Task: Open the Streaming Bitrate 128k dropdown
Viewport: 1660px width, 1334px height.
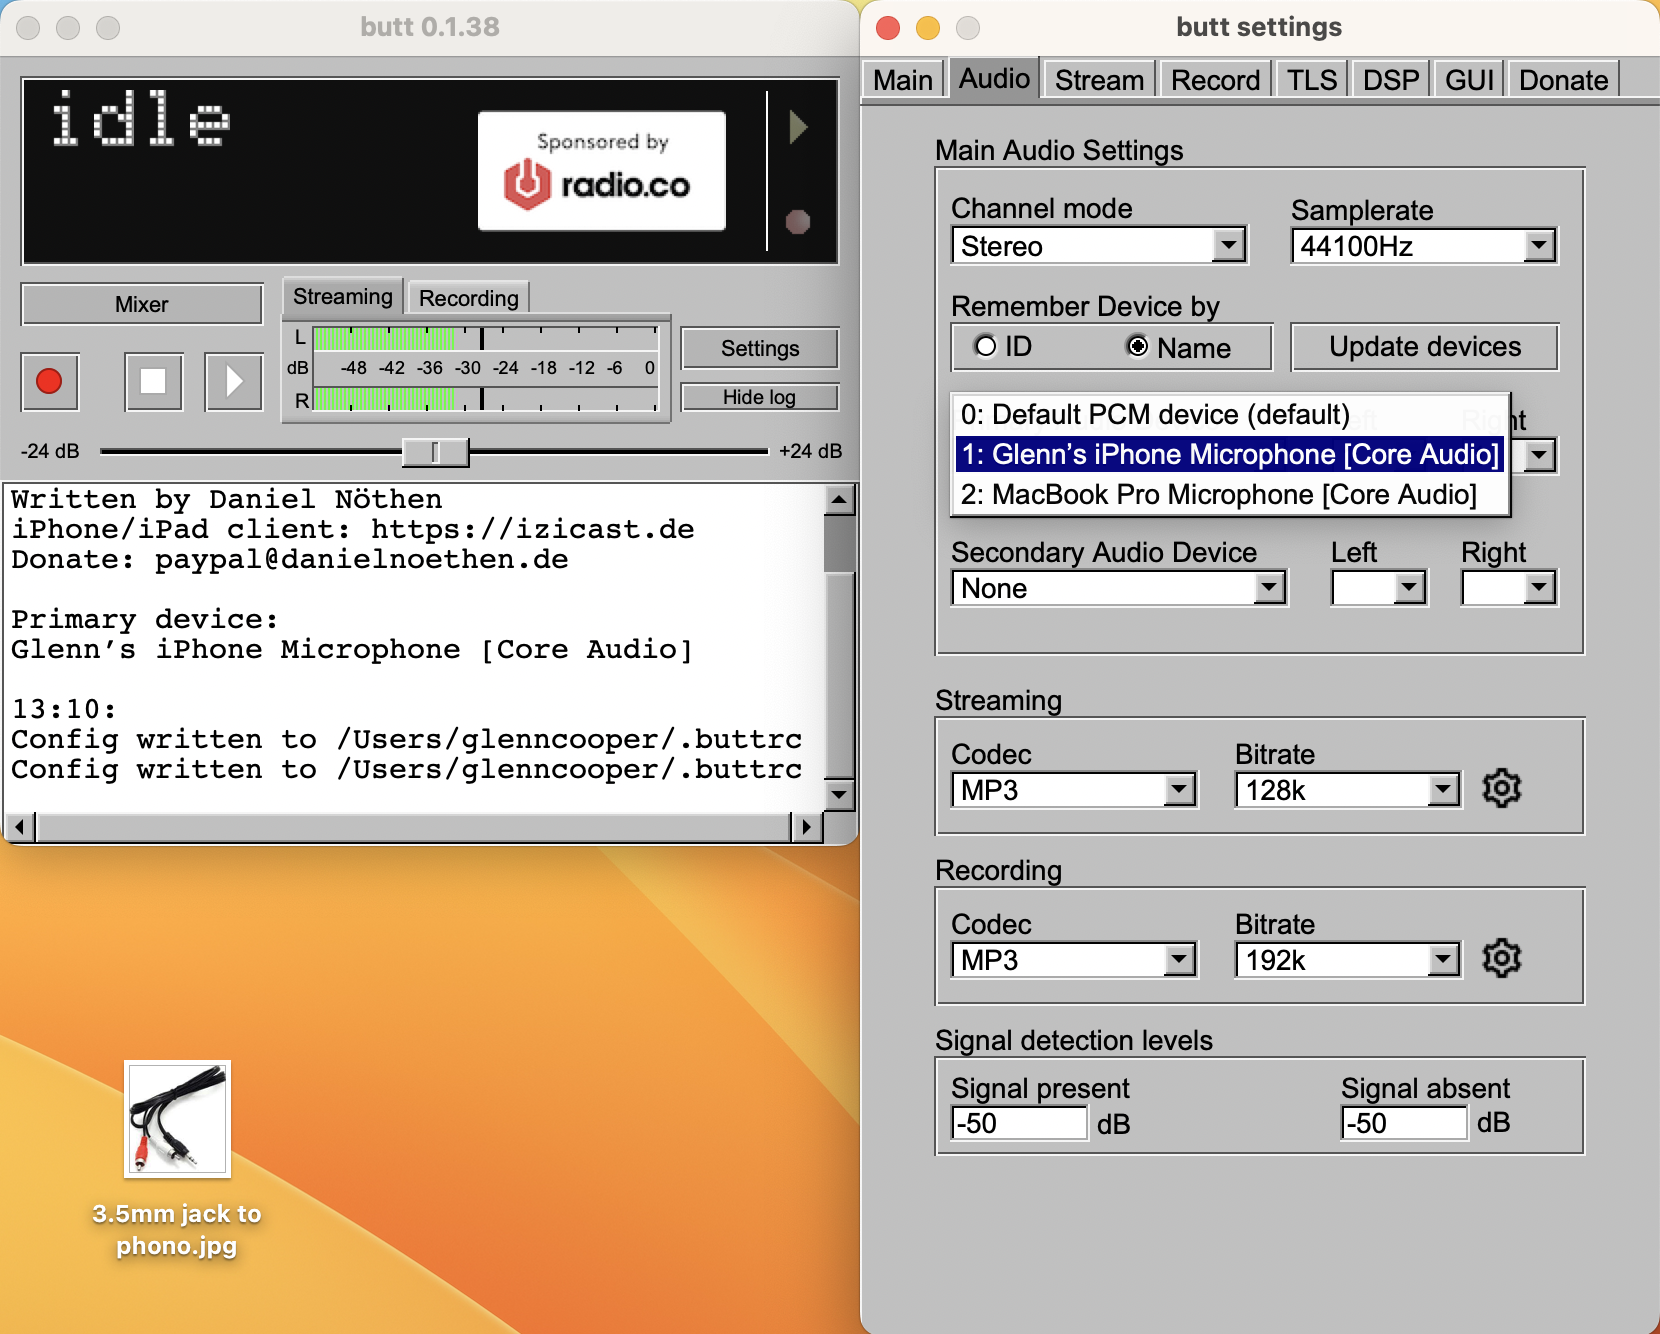Action: coord(1348,790)
